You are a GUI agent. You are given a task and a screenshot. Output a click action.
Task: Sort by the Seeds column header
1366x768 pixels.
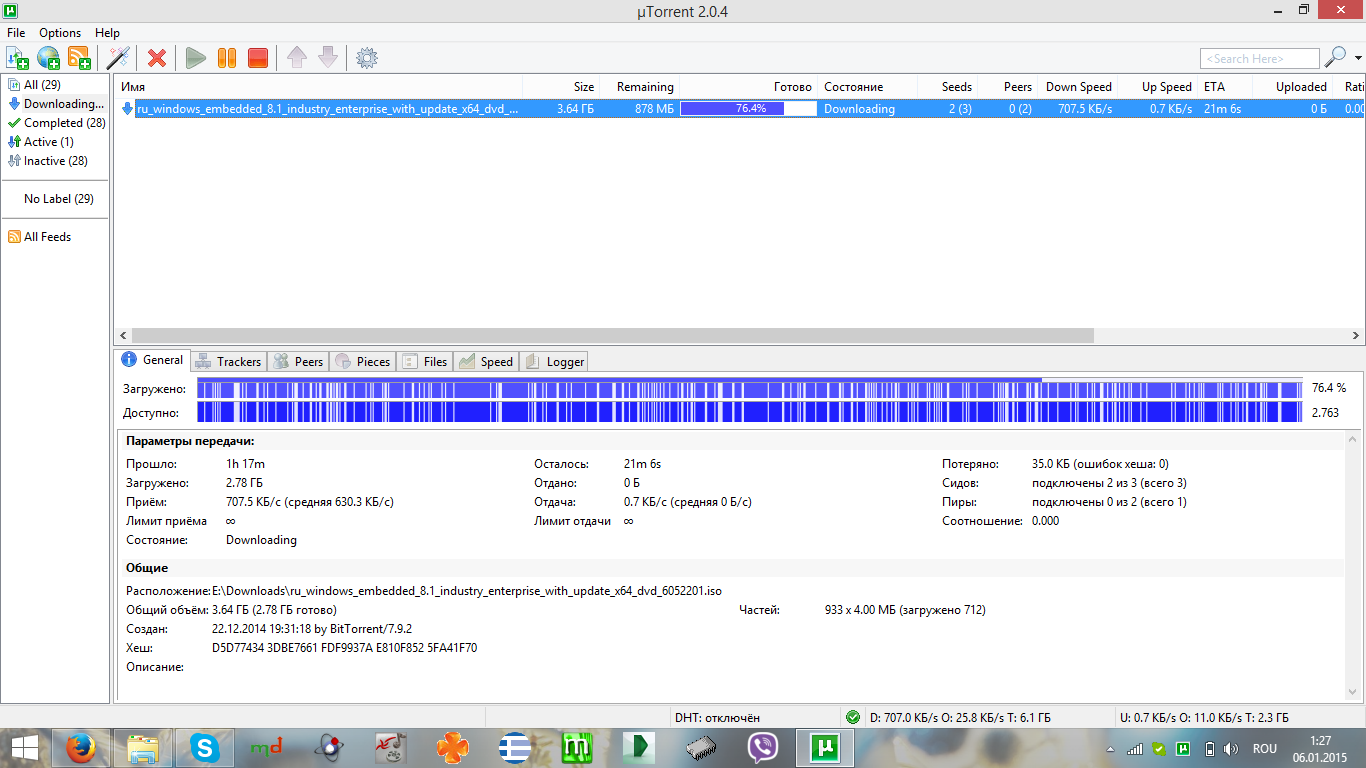[947, 87]
